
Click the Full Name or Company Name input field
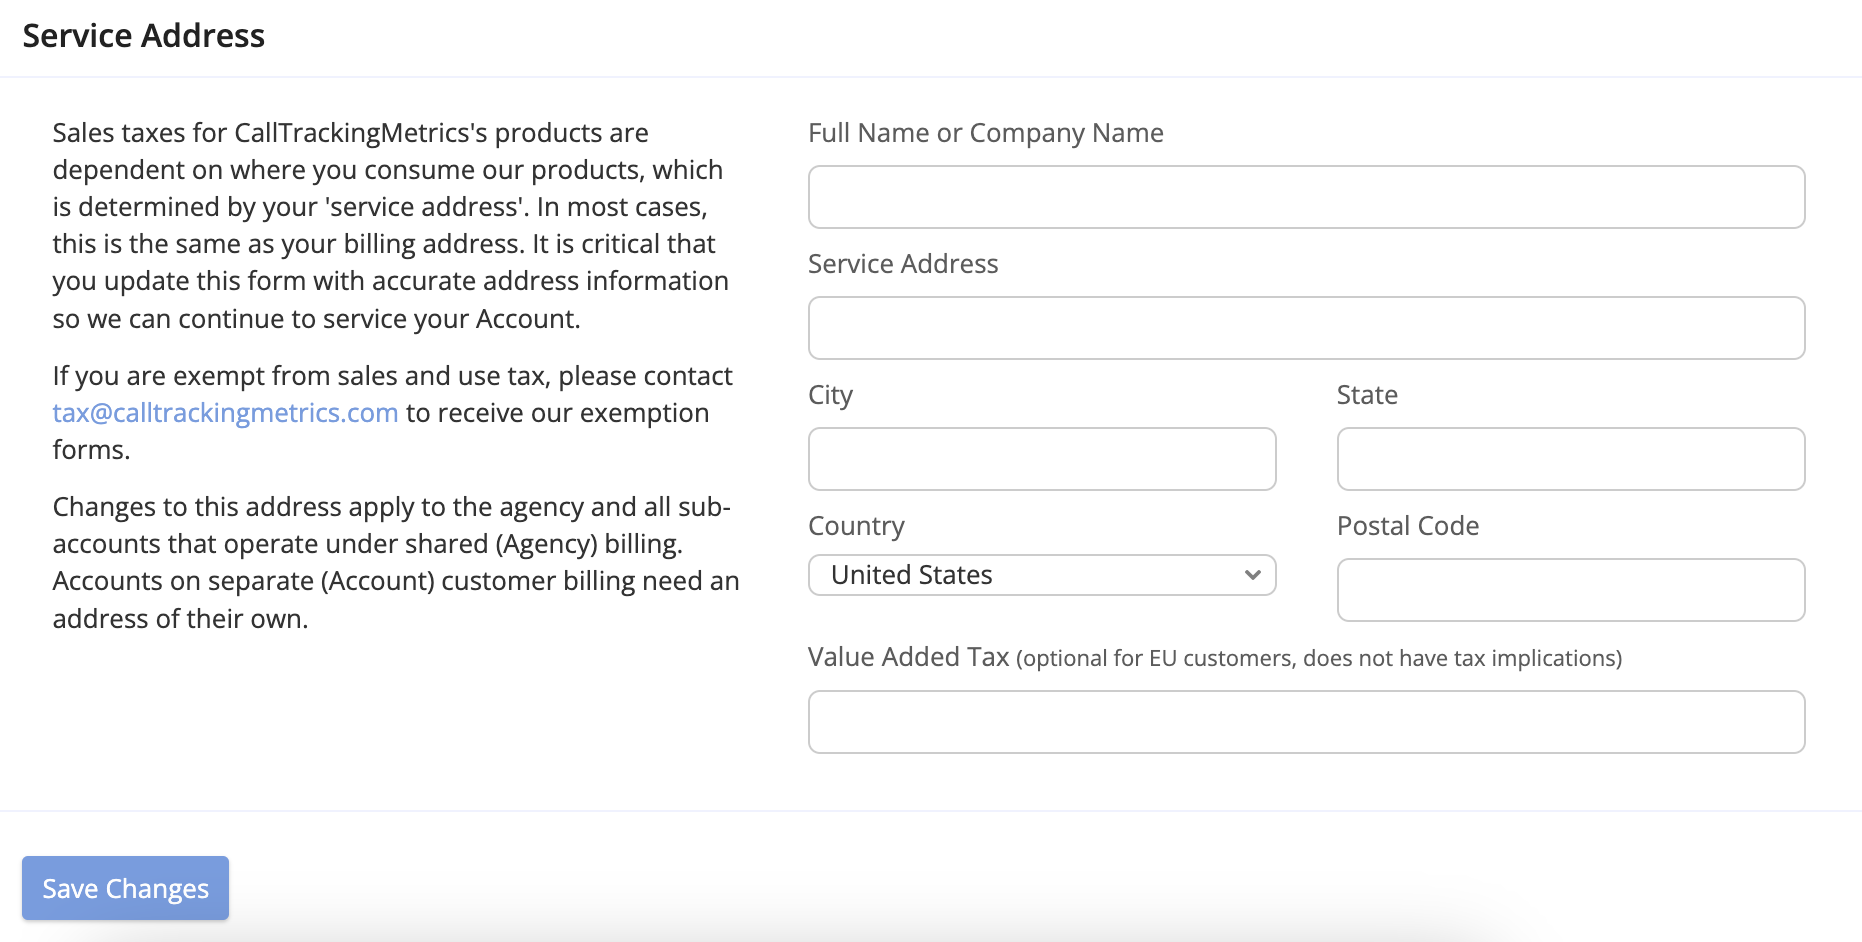click(x=1306, y=197)
